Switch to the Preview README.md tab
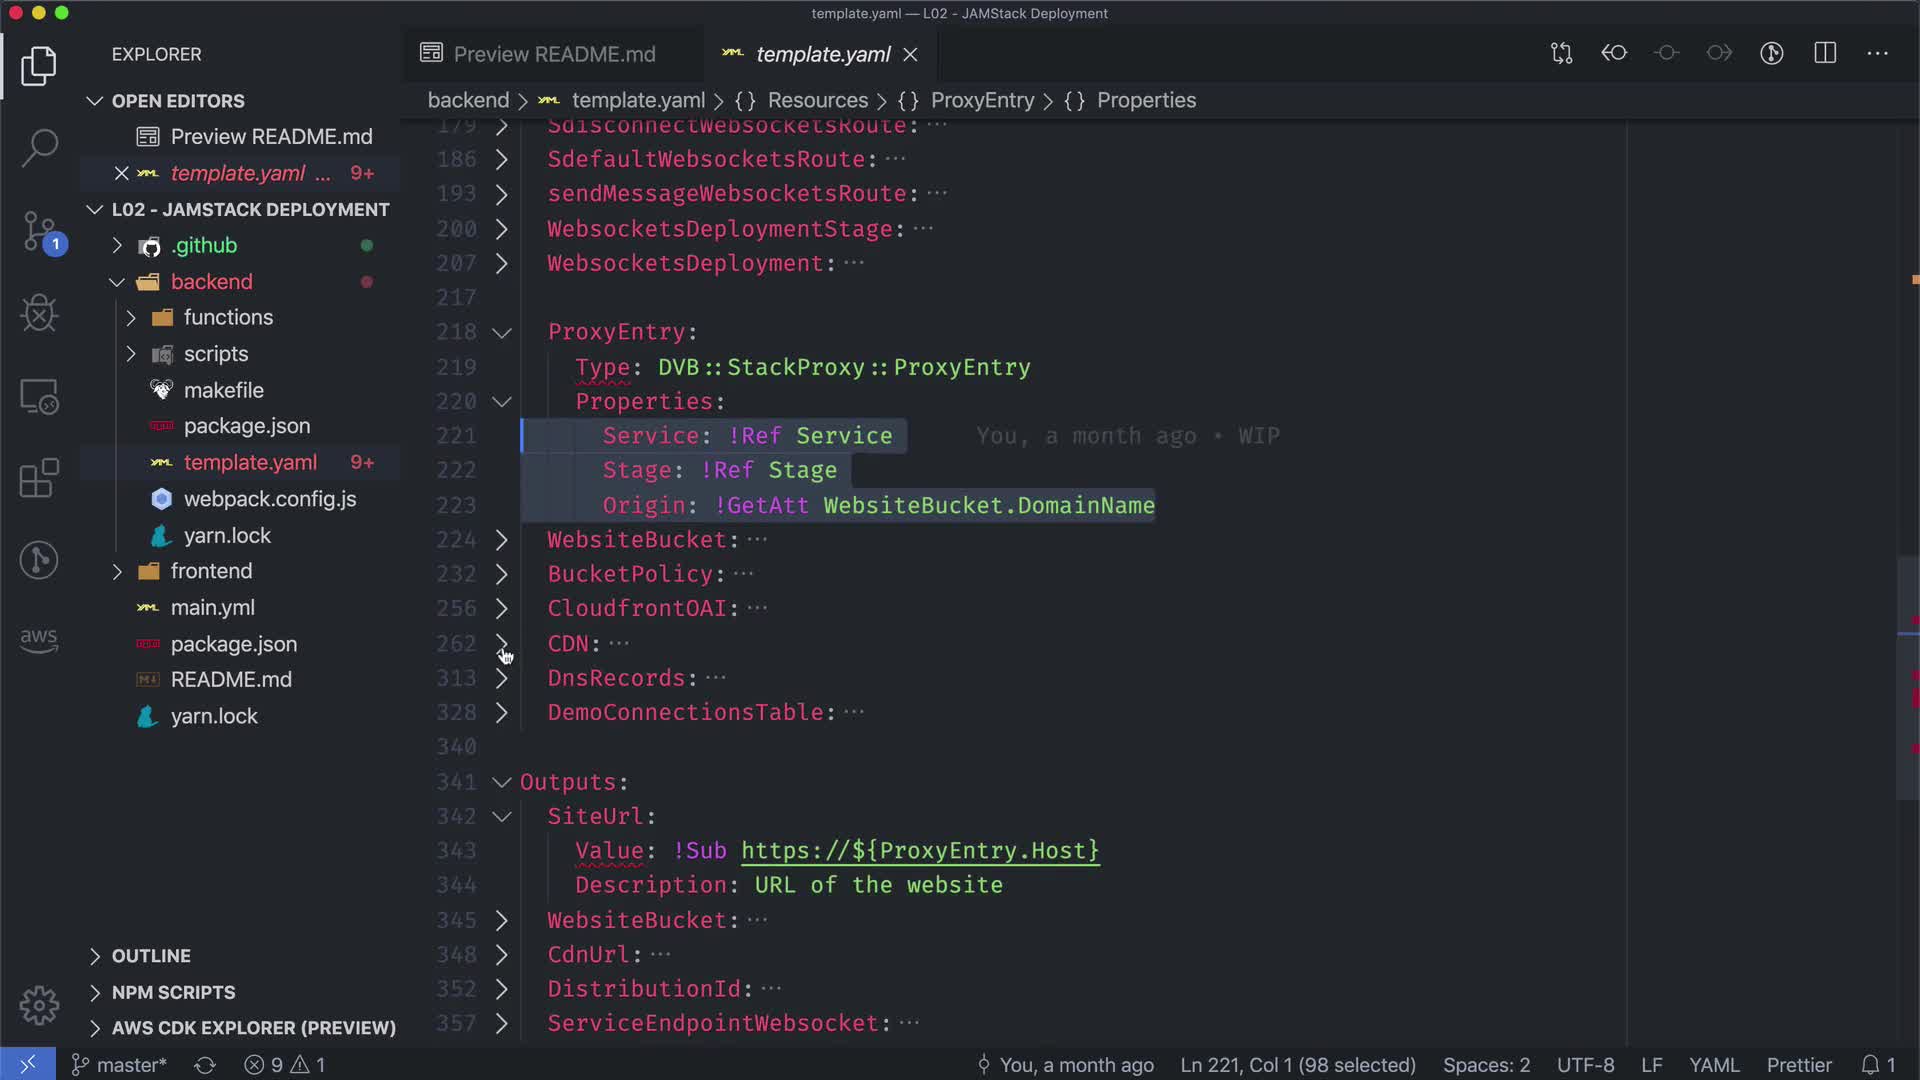The height and width of the screenshot is (1080, 1920). (x=553, y=54)
